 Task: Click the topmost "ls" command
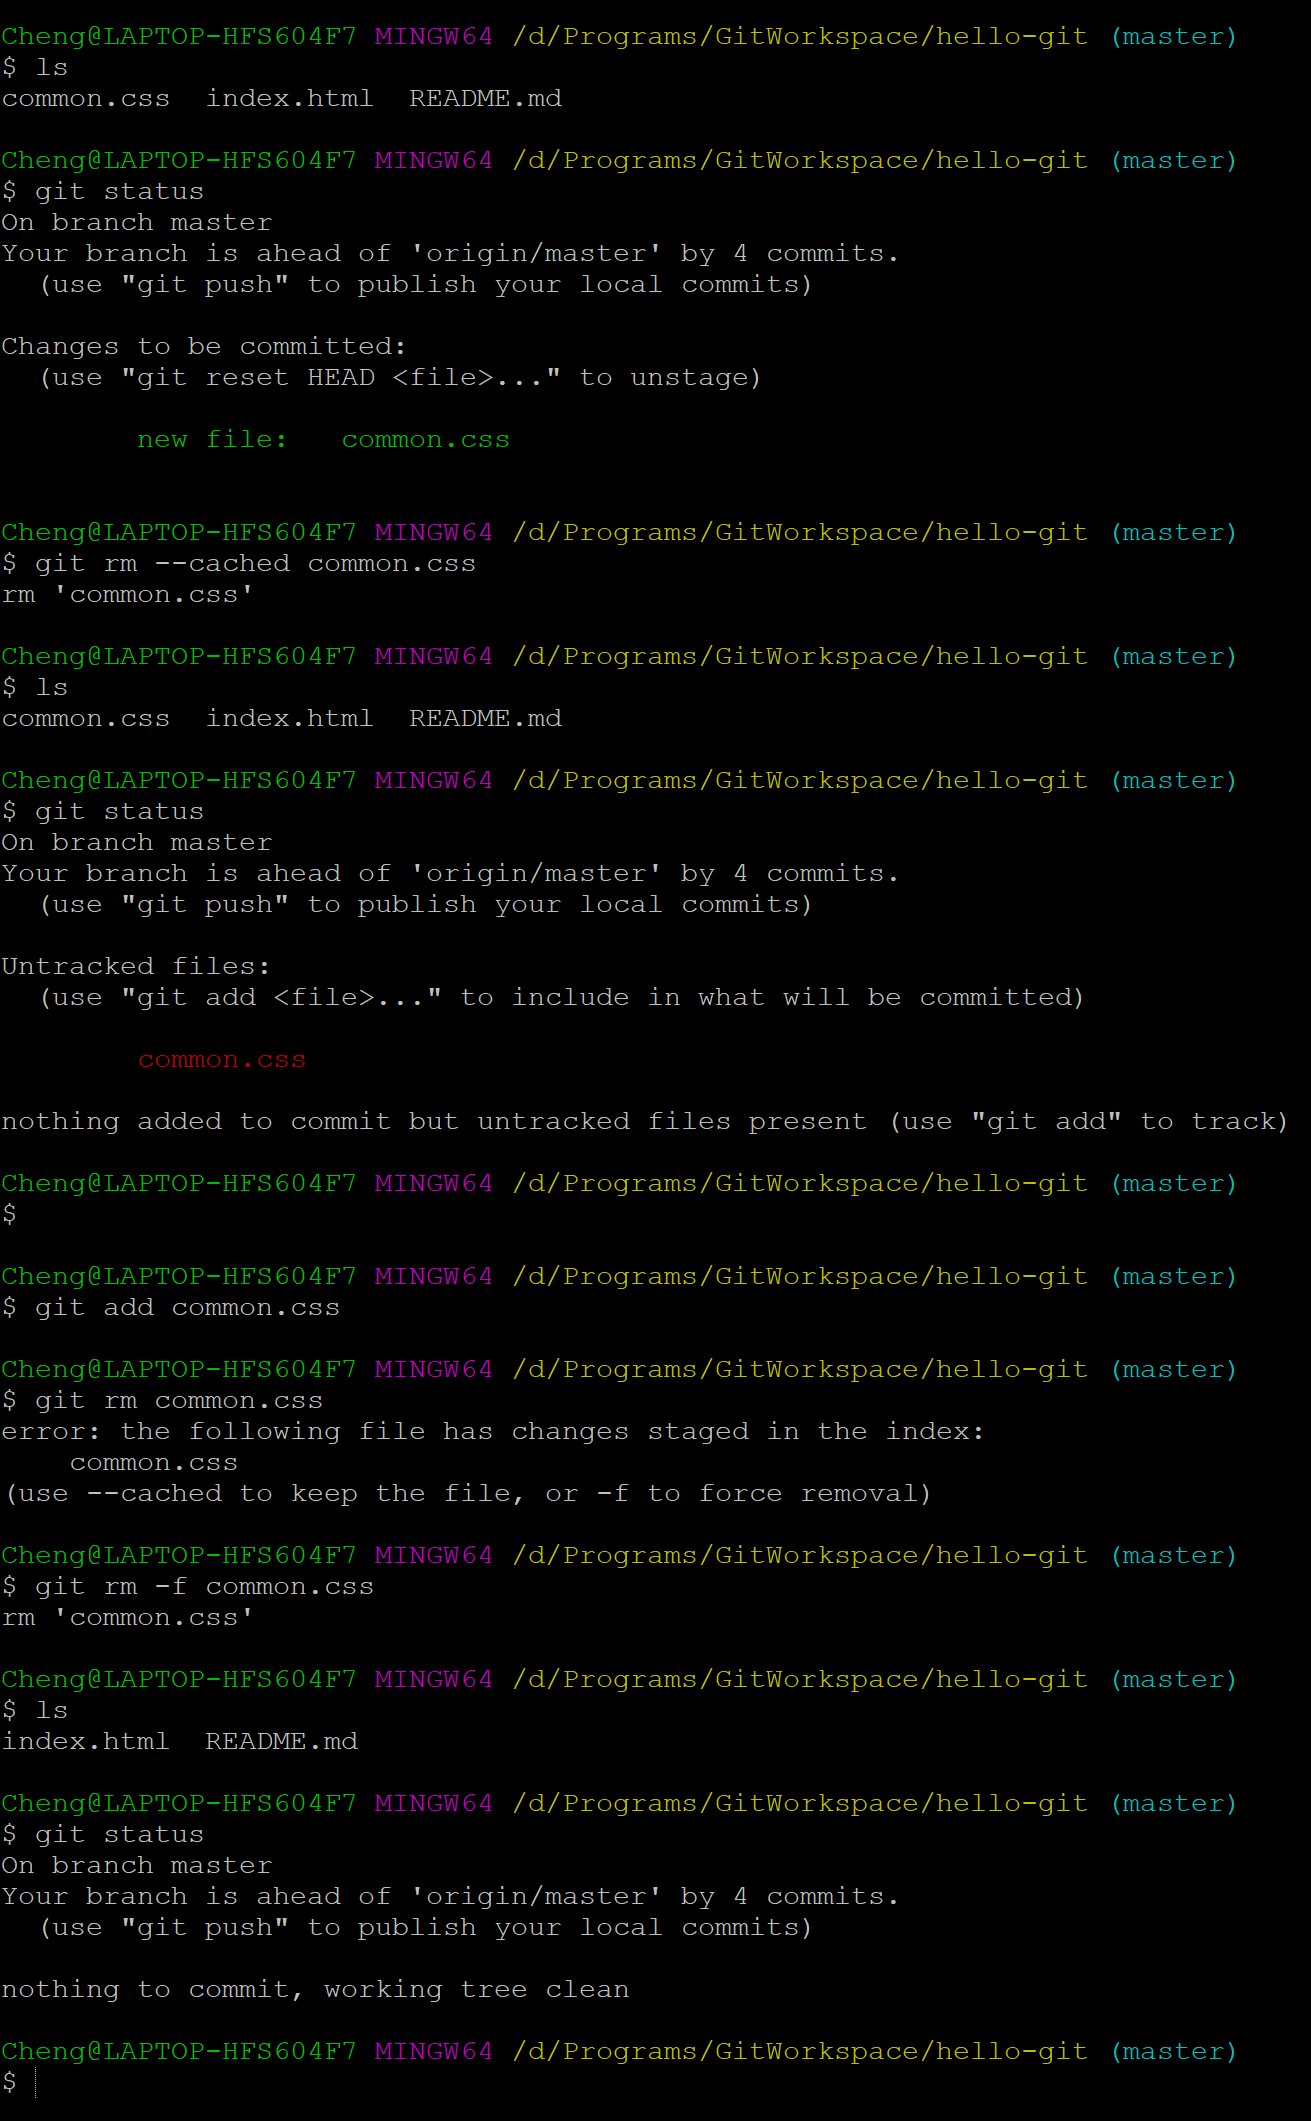click(51, 68)
